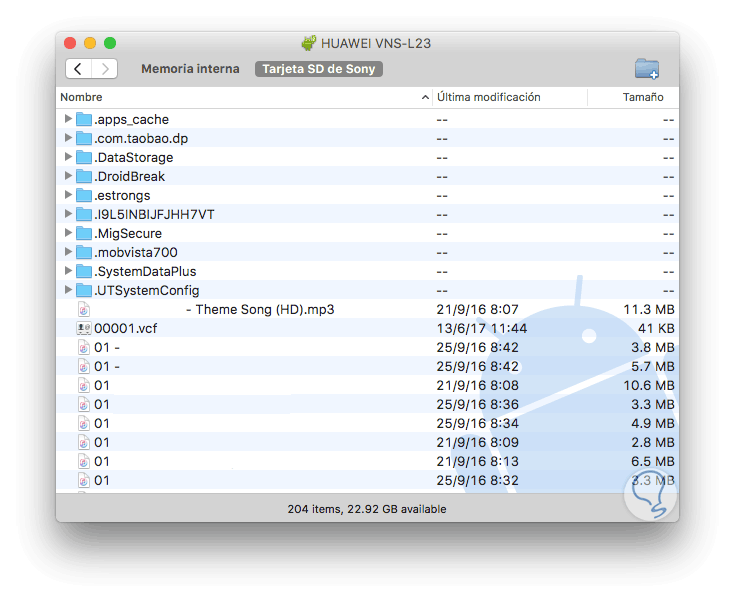Select the Tarjeta SD de Sony tab
735x602 pixels.
tap(319, 69)
